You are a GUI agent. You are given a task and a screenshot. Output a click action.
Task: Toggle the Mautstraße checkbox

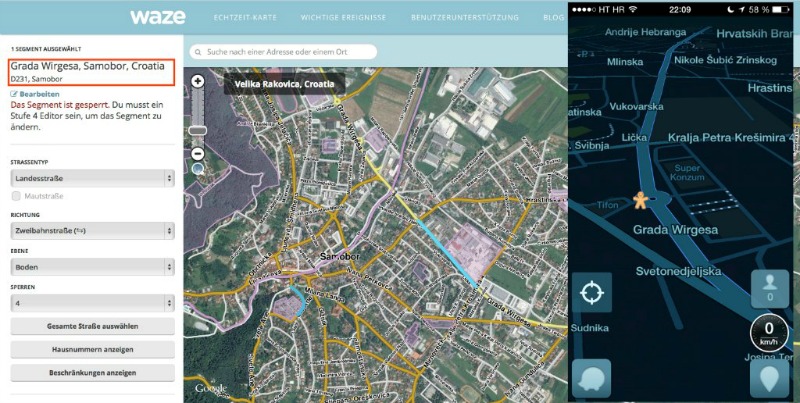click(x=16, y=196)
